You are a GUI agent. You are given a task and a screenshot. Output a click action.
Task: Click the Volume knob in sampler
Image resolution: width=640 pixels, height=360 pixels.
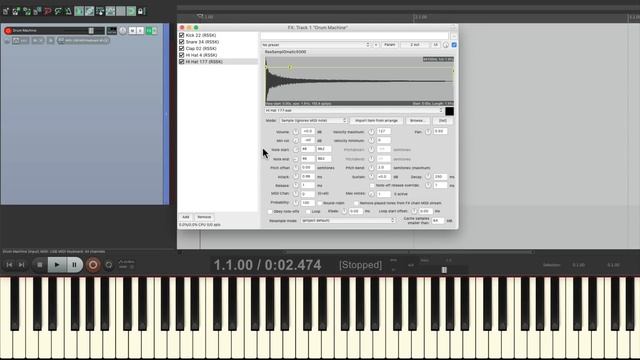[x=296, y=132]
